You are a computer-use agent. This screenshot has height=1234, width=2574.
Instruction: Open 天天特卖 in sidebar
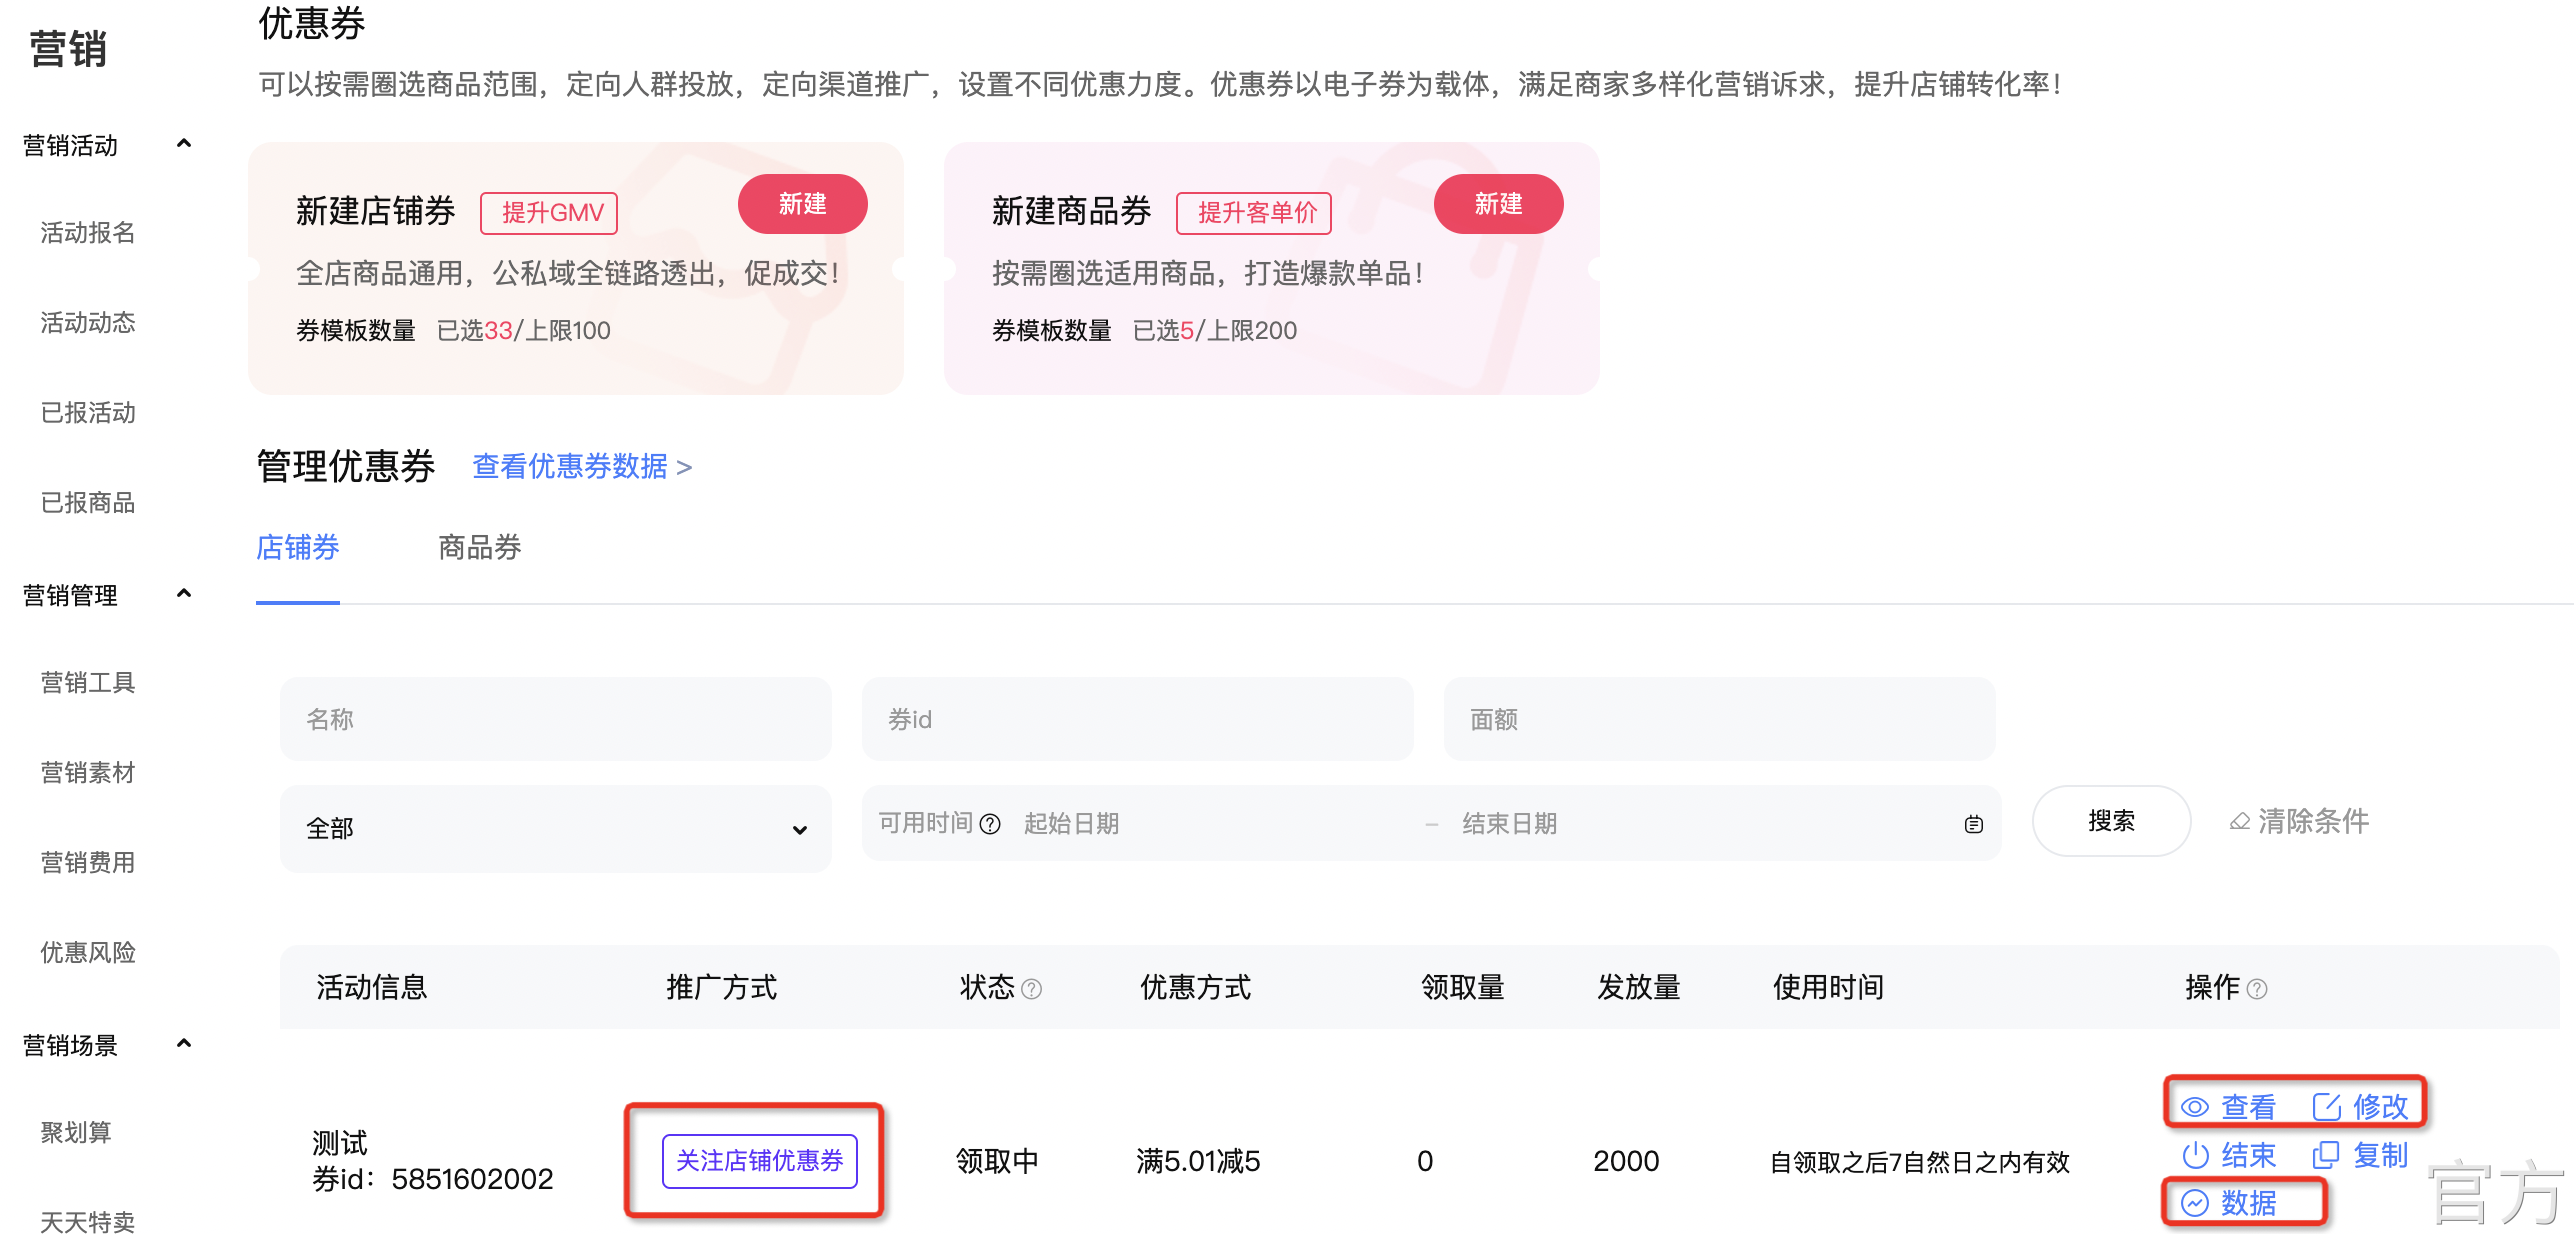[88, 1221]
